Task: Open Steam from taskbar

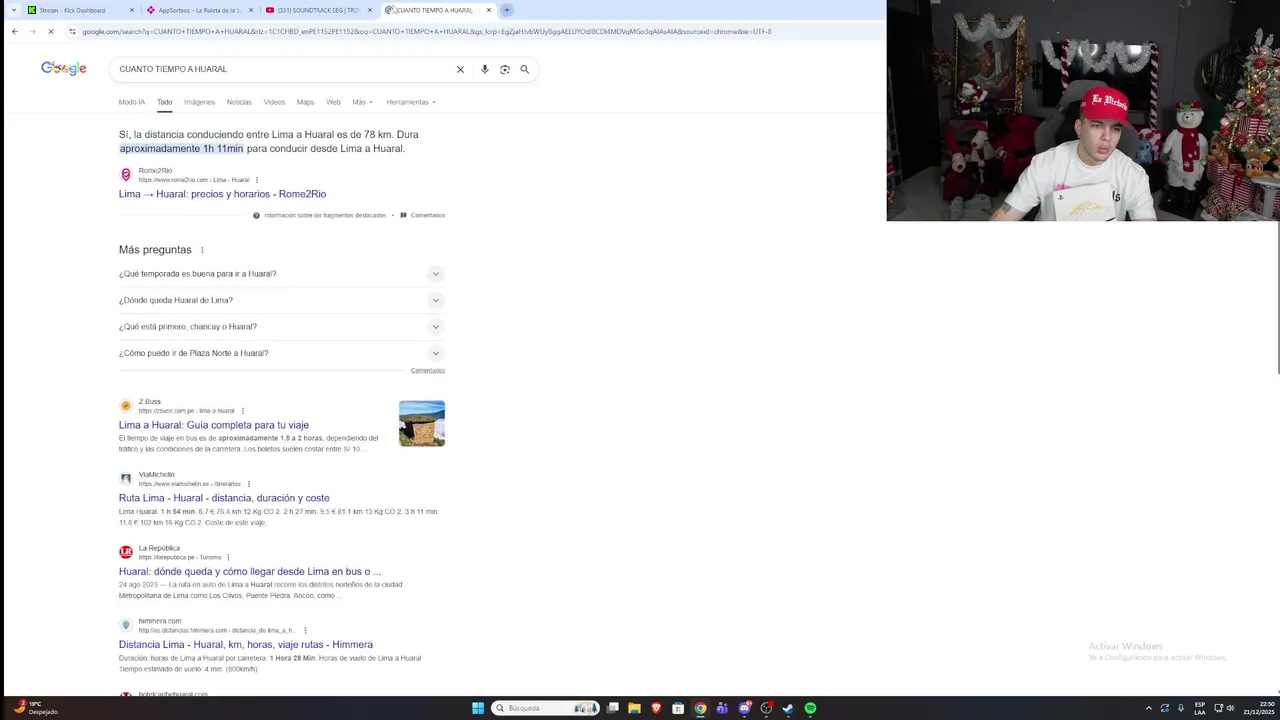Action: (x=788, y=708)
